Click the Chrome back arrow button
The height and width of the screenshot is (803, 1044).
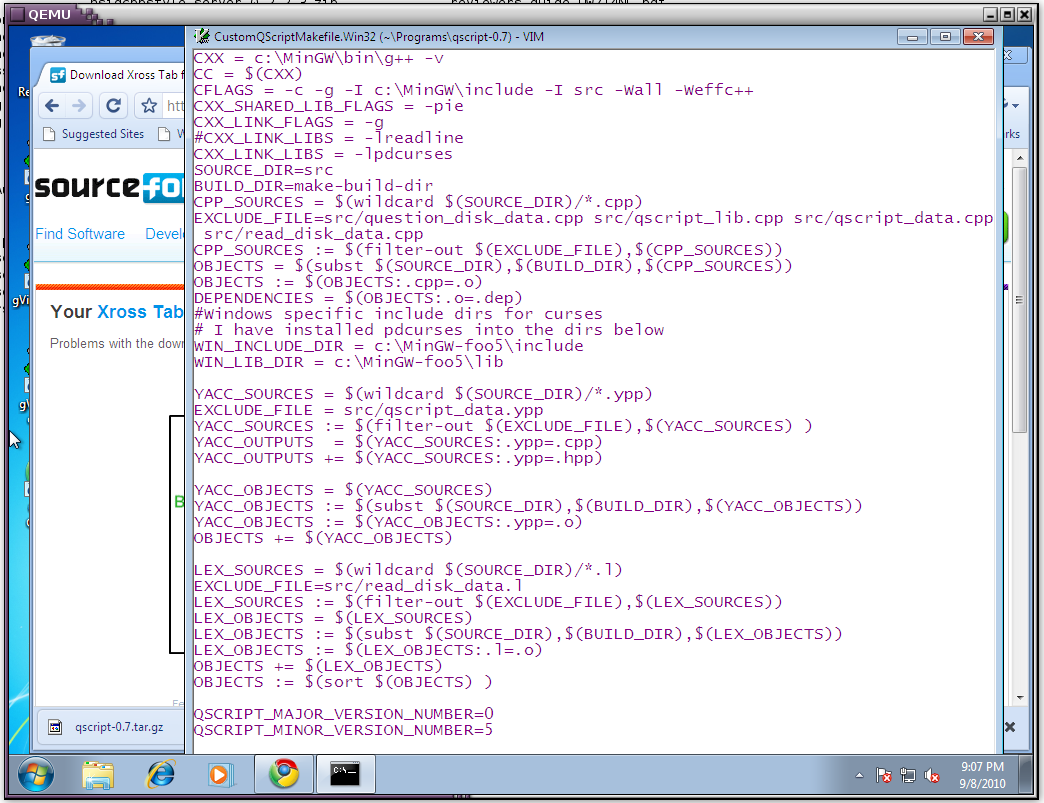(52, 105)
